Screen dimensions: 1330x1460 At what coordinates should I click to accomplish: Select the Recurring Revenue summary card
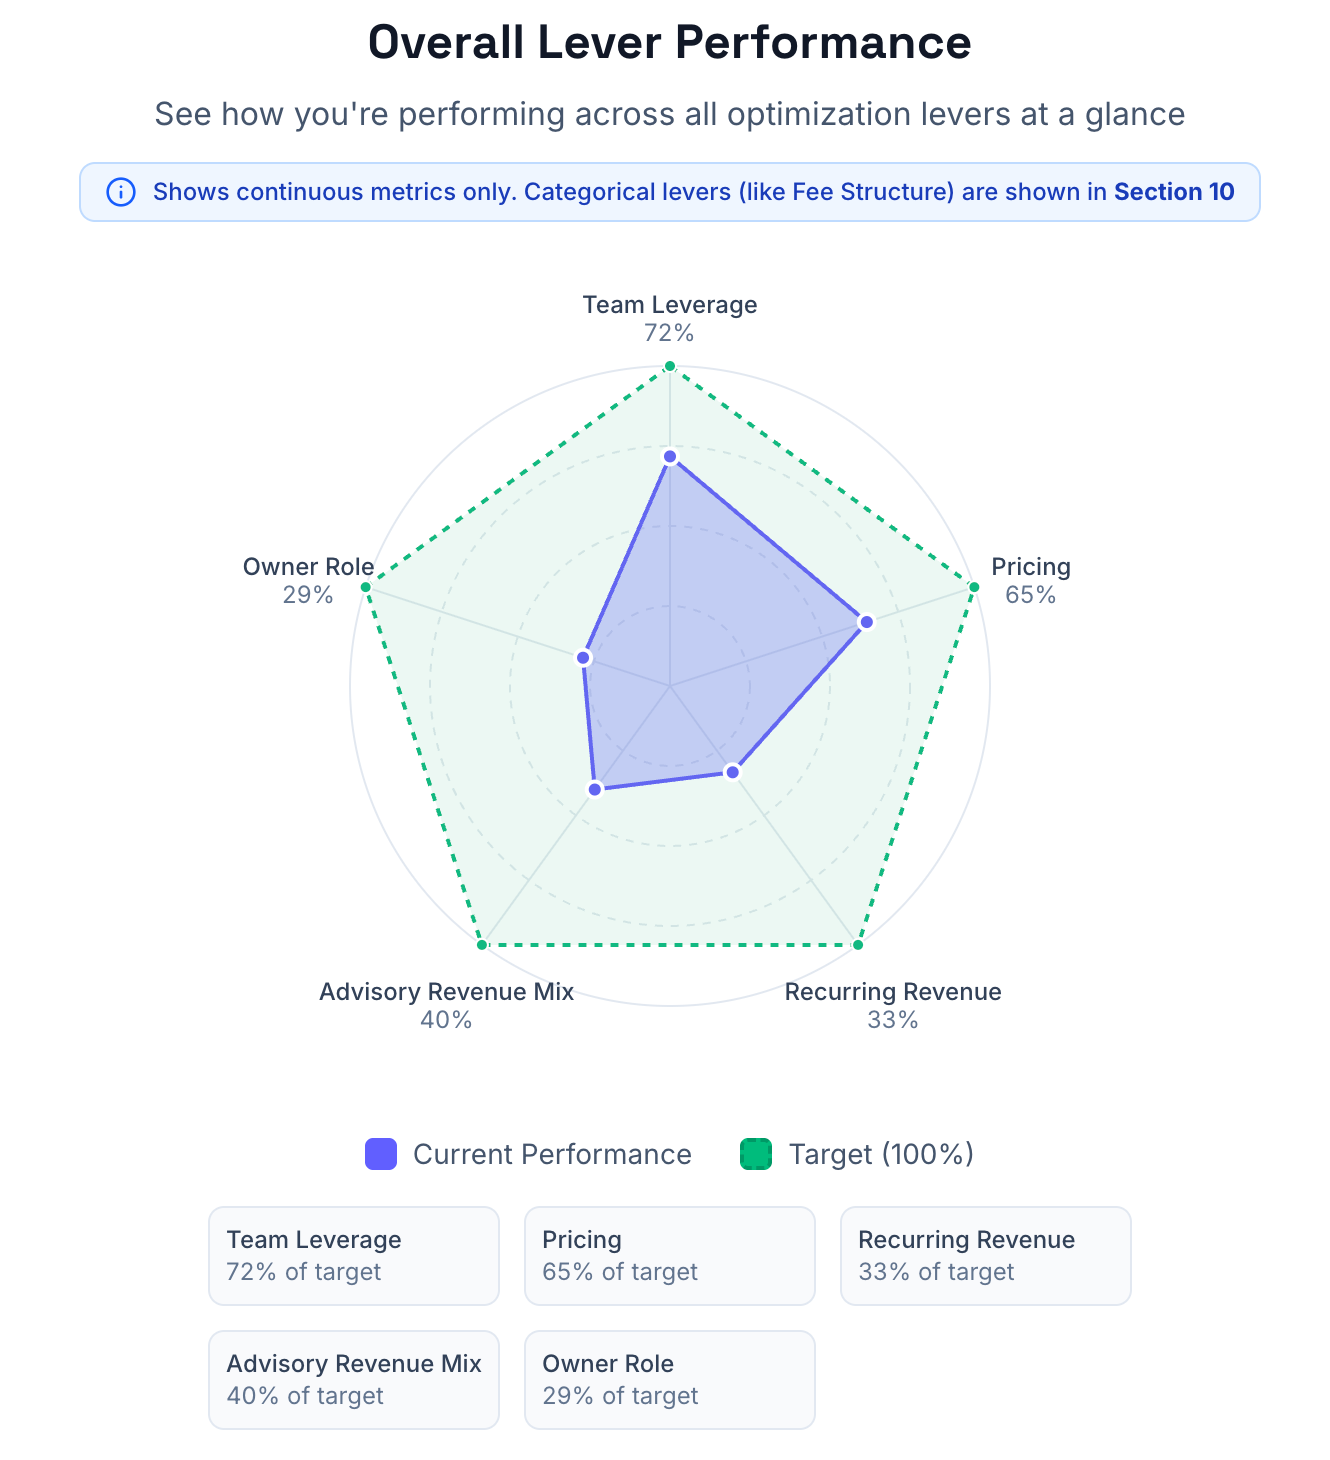985,1255
